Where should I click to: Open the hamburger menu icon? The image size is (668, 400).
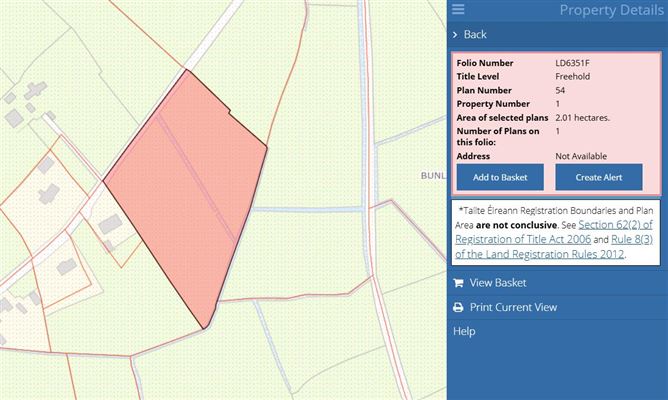point(458,9)
